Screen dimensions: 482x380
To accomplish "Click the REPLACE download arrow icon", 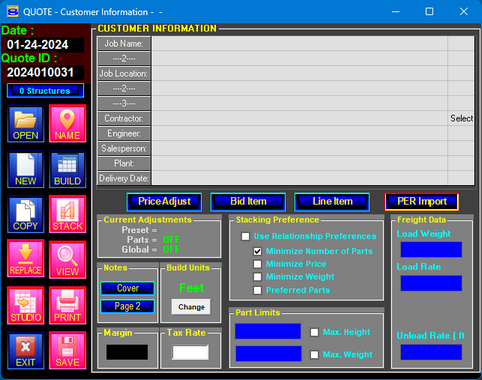I will (26, 259).
